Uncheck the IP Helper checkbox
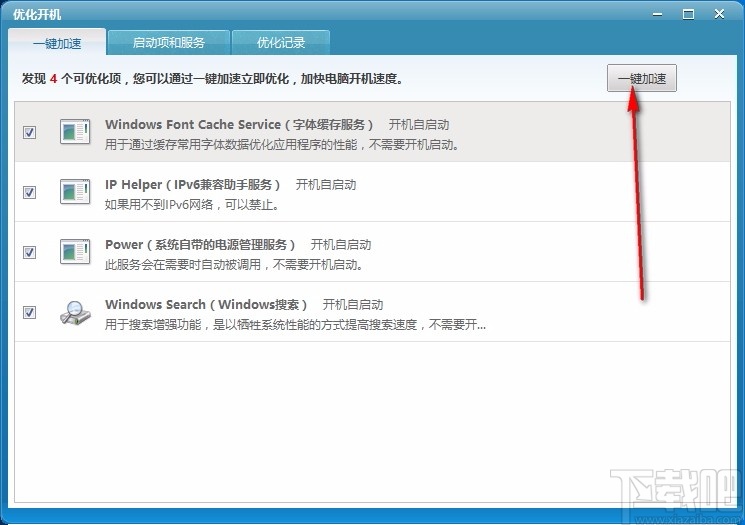The height and width of the screenshot is (525, 745). (x=29, y=192)
